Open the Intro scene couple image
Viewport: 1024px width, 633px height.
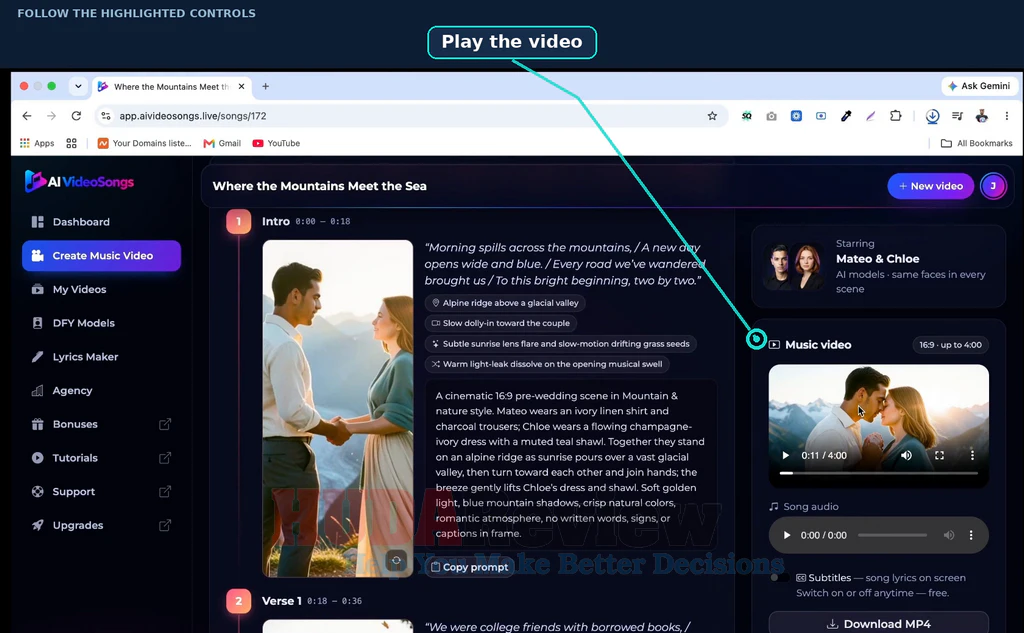tap(338, 408)
